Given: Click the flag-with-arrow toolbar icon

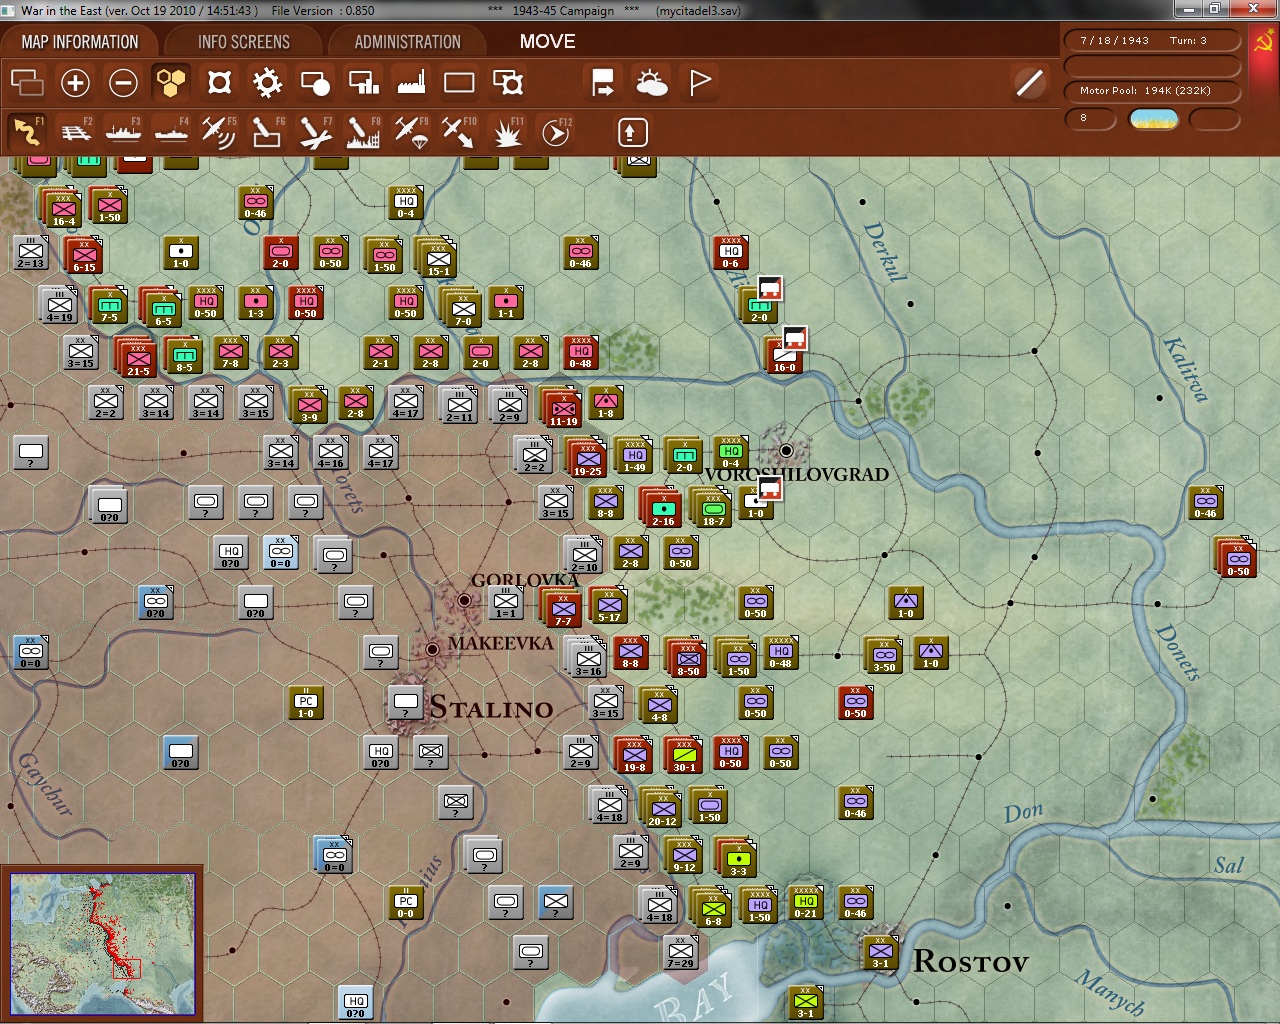Looking at the screenshot, I should coord(603,83).
